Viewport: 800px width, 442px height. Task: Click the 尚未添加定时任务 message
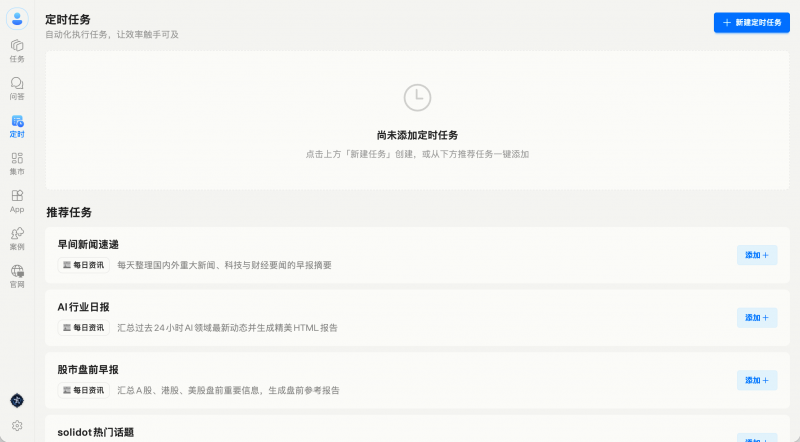click(x=417, y=135)
